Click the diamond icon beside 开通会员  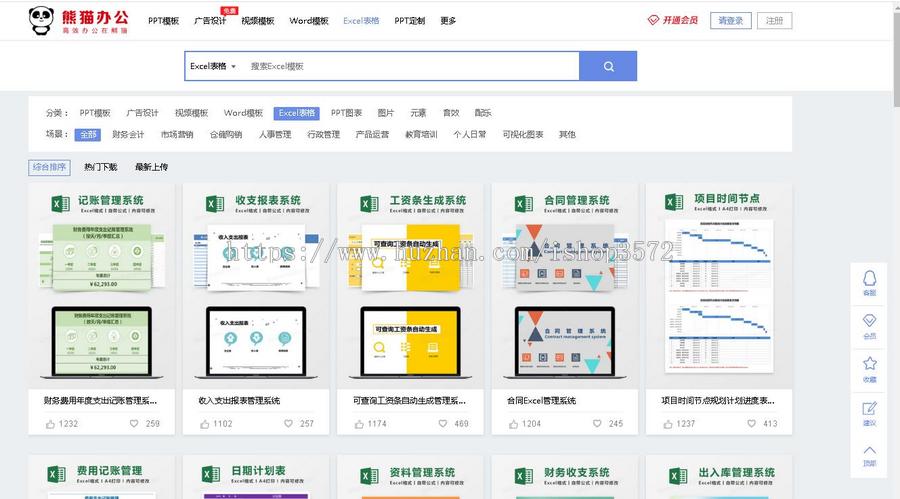653,20
